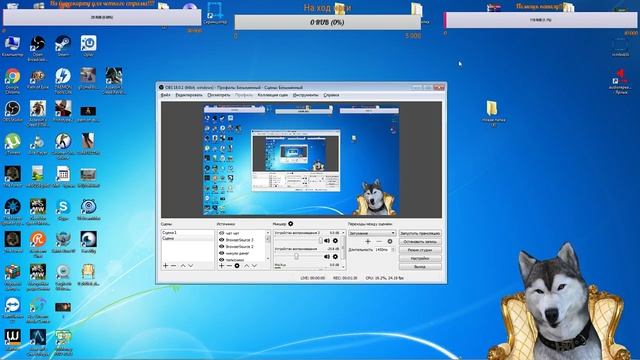Toggle visibility of чат чат source
Viewport: 640px width, 360px height.
point(222,233)
